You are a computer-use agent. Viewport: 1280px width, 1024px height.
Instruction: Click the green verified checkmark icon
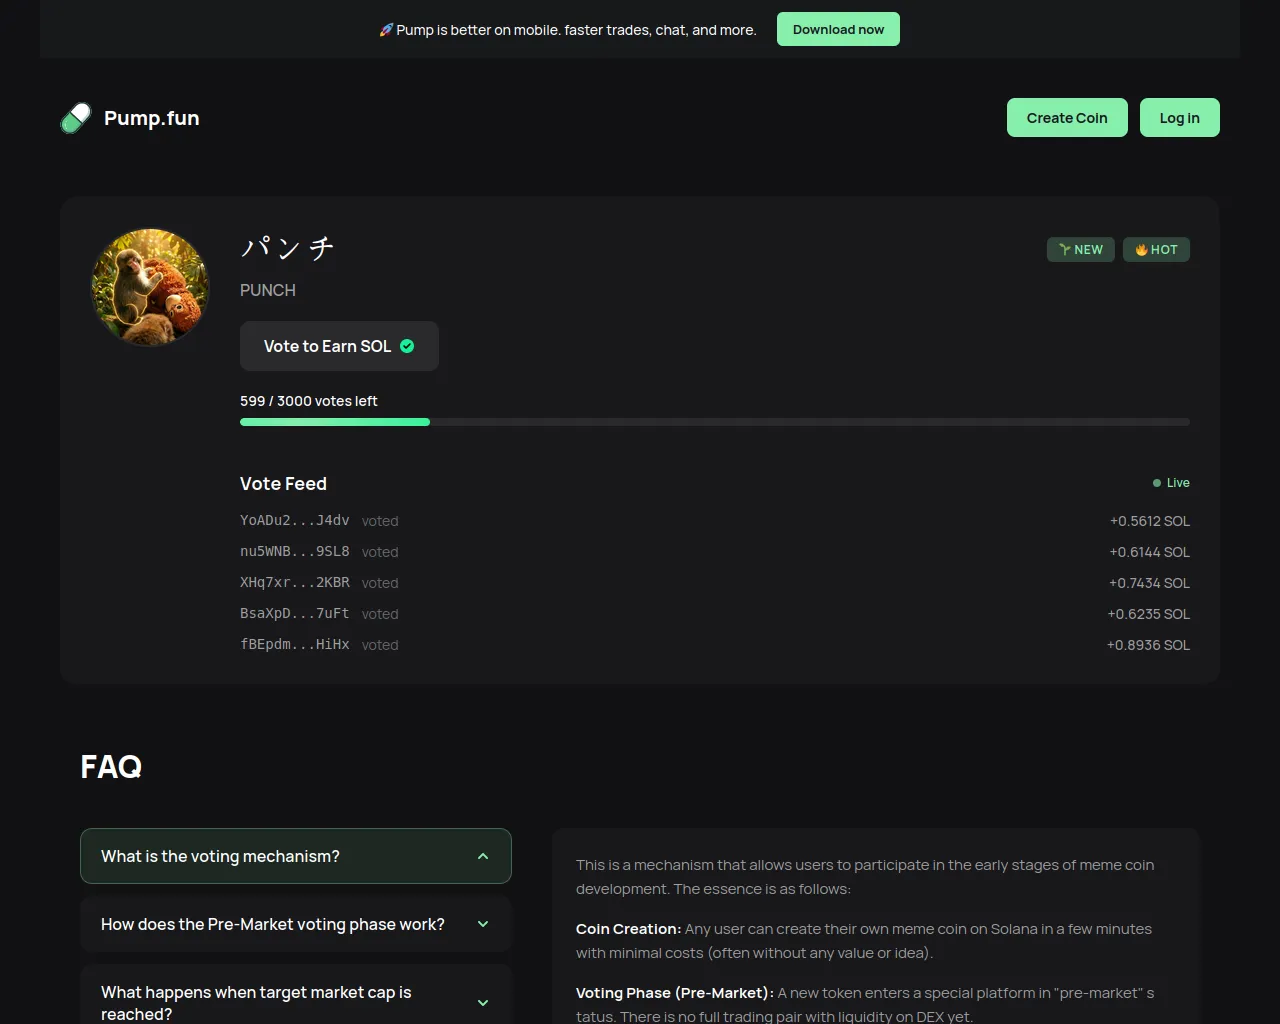(x=407, y=346)
